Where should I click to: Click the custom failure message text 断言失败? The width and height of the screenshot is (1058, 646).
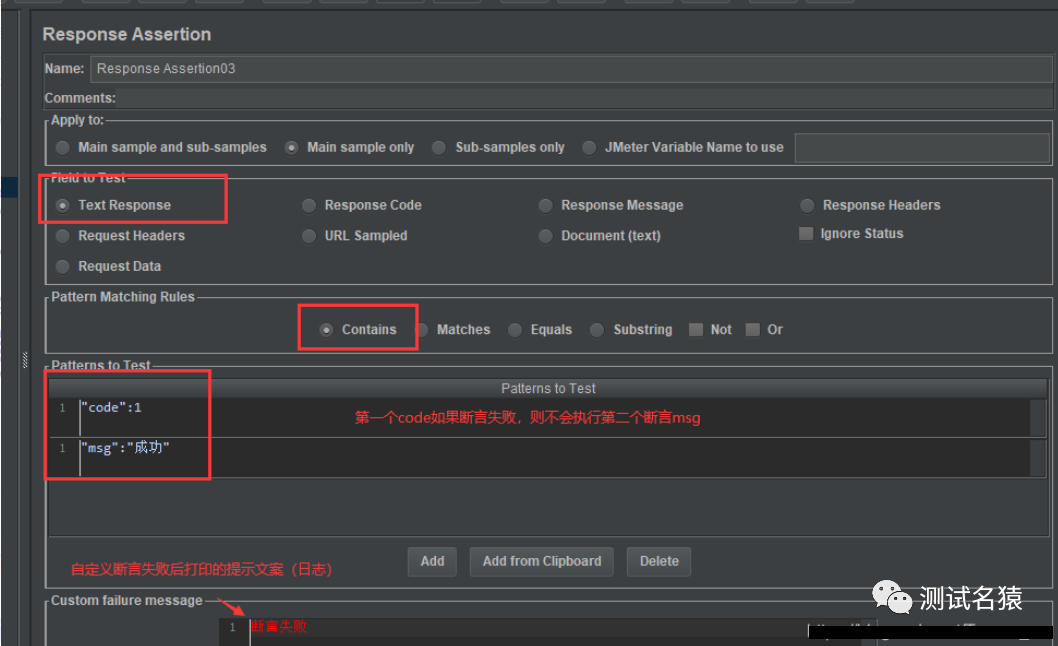[279, 627]
